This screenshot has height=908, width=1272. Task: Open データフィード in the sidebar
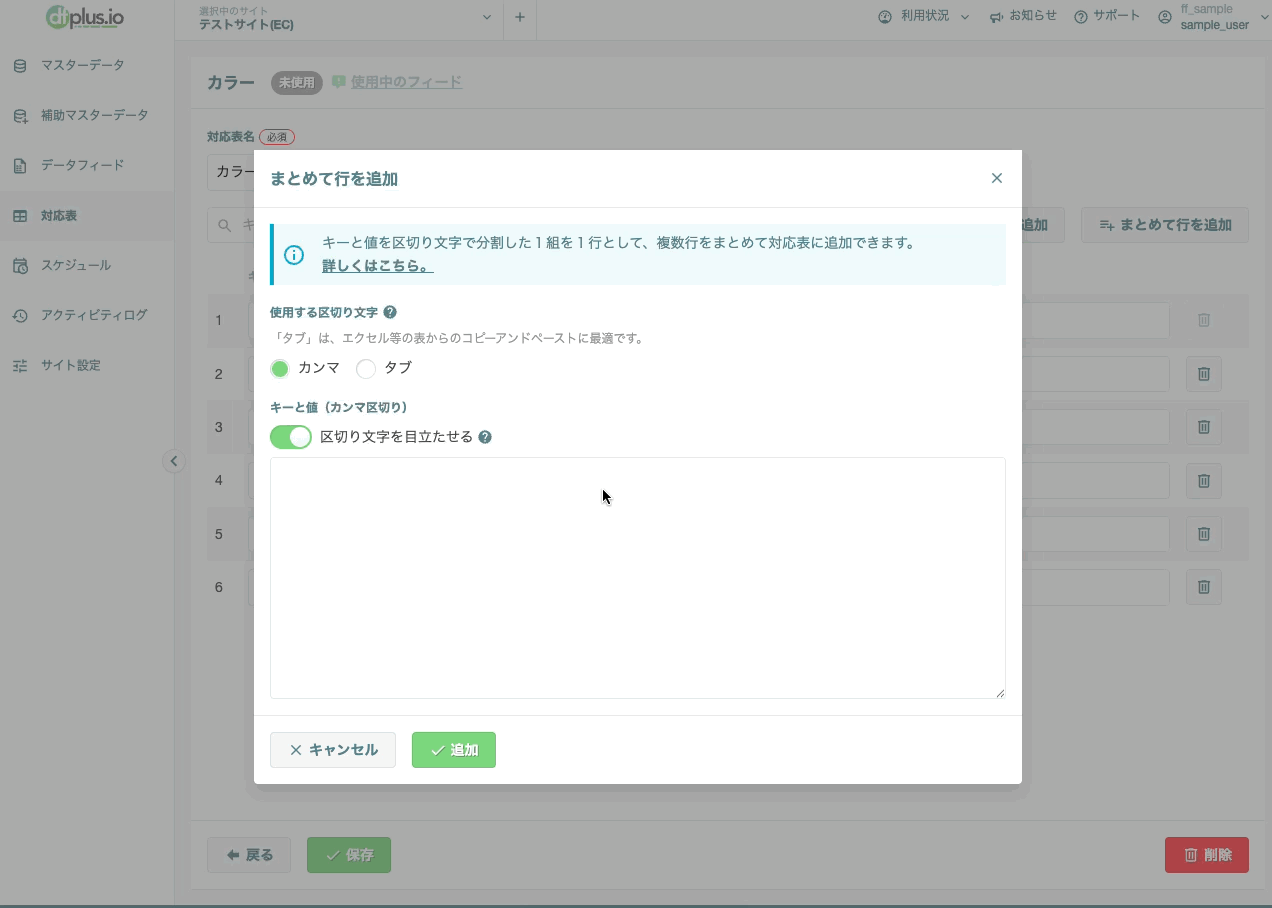[87, 165]
